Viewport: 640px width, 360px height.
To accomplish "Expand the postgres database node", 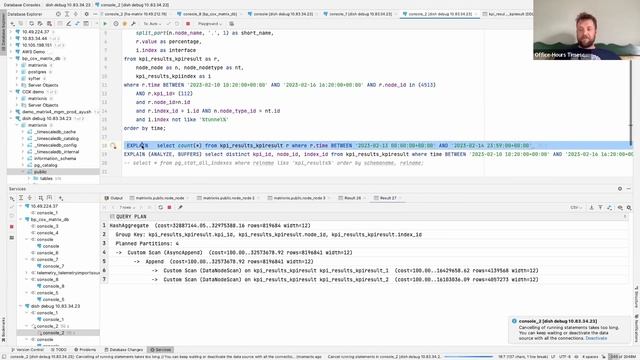I will 17,72.
